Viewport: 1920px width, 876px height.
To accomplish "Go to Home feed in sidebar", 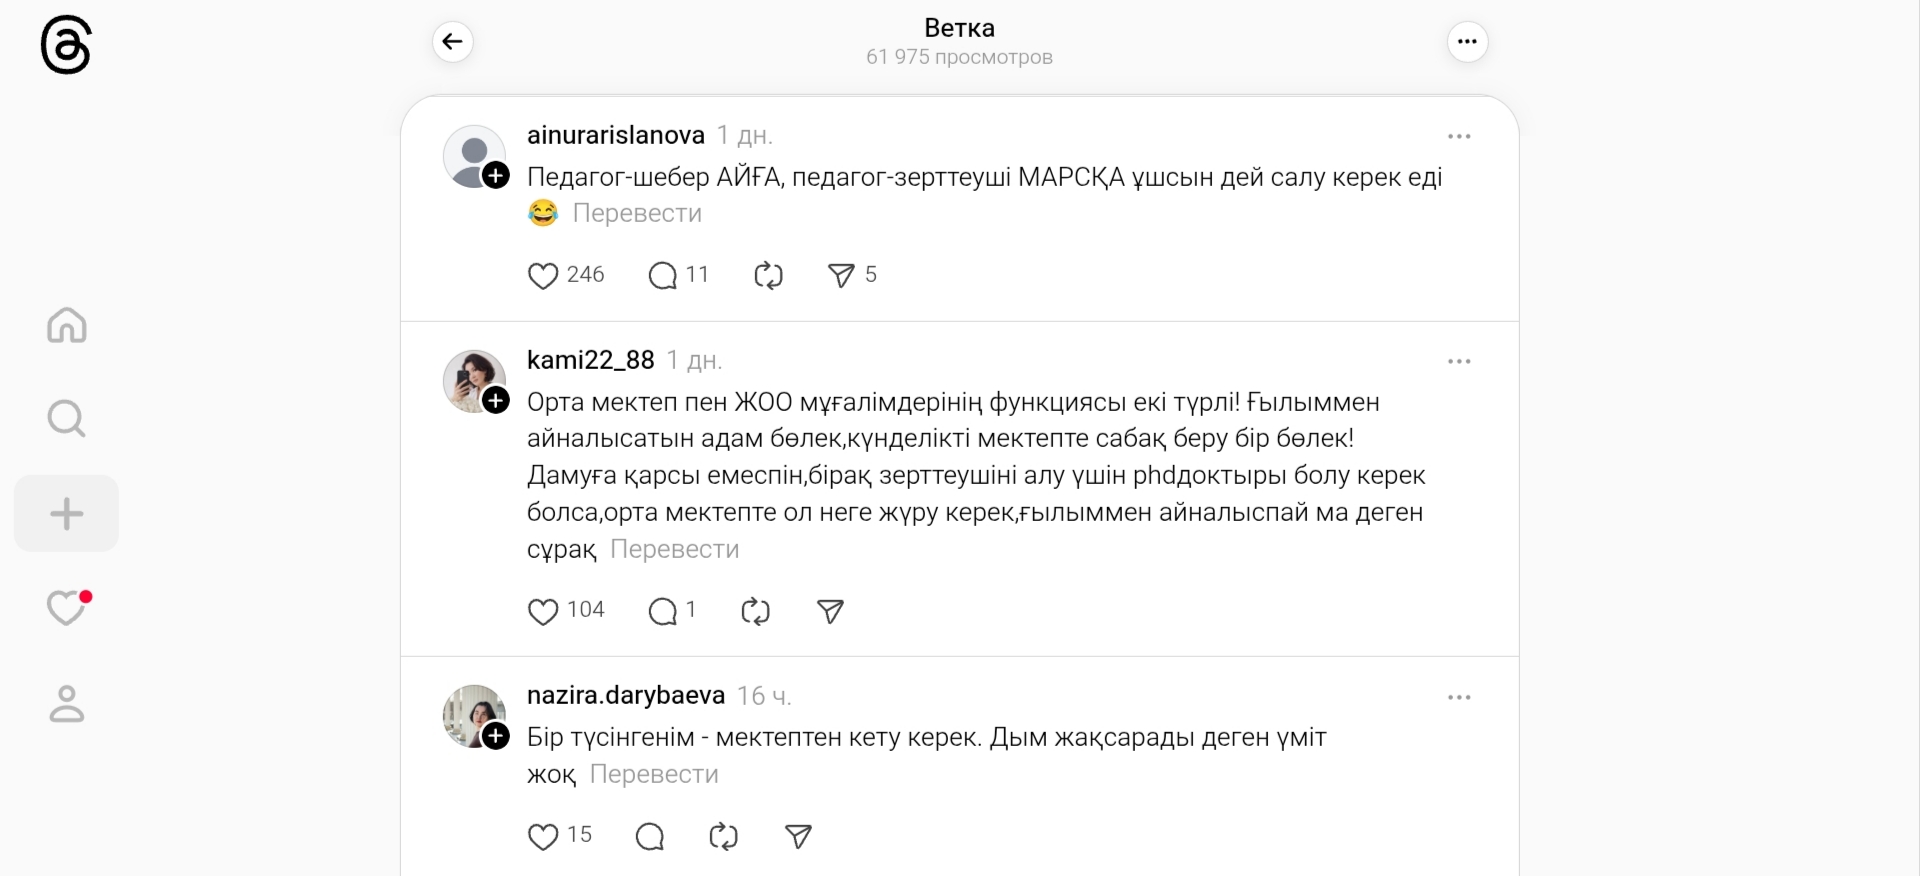I will tap(67, 325).
